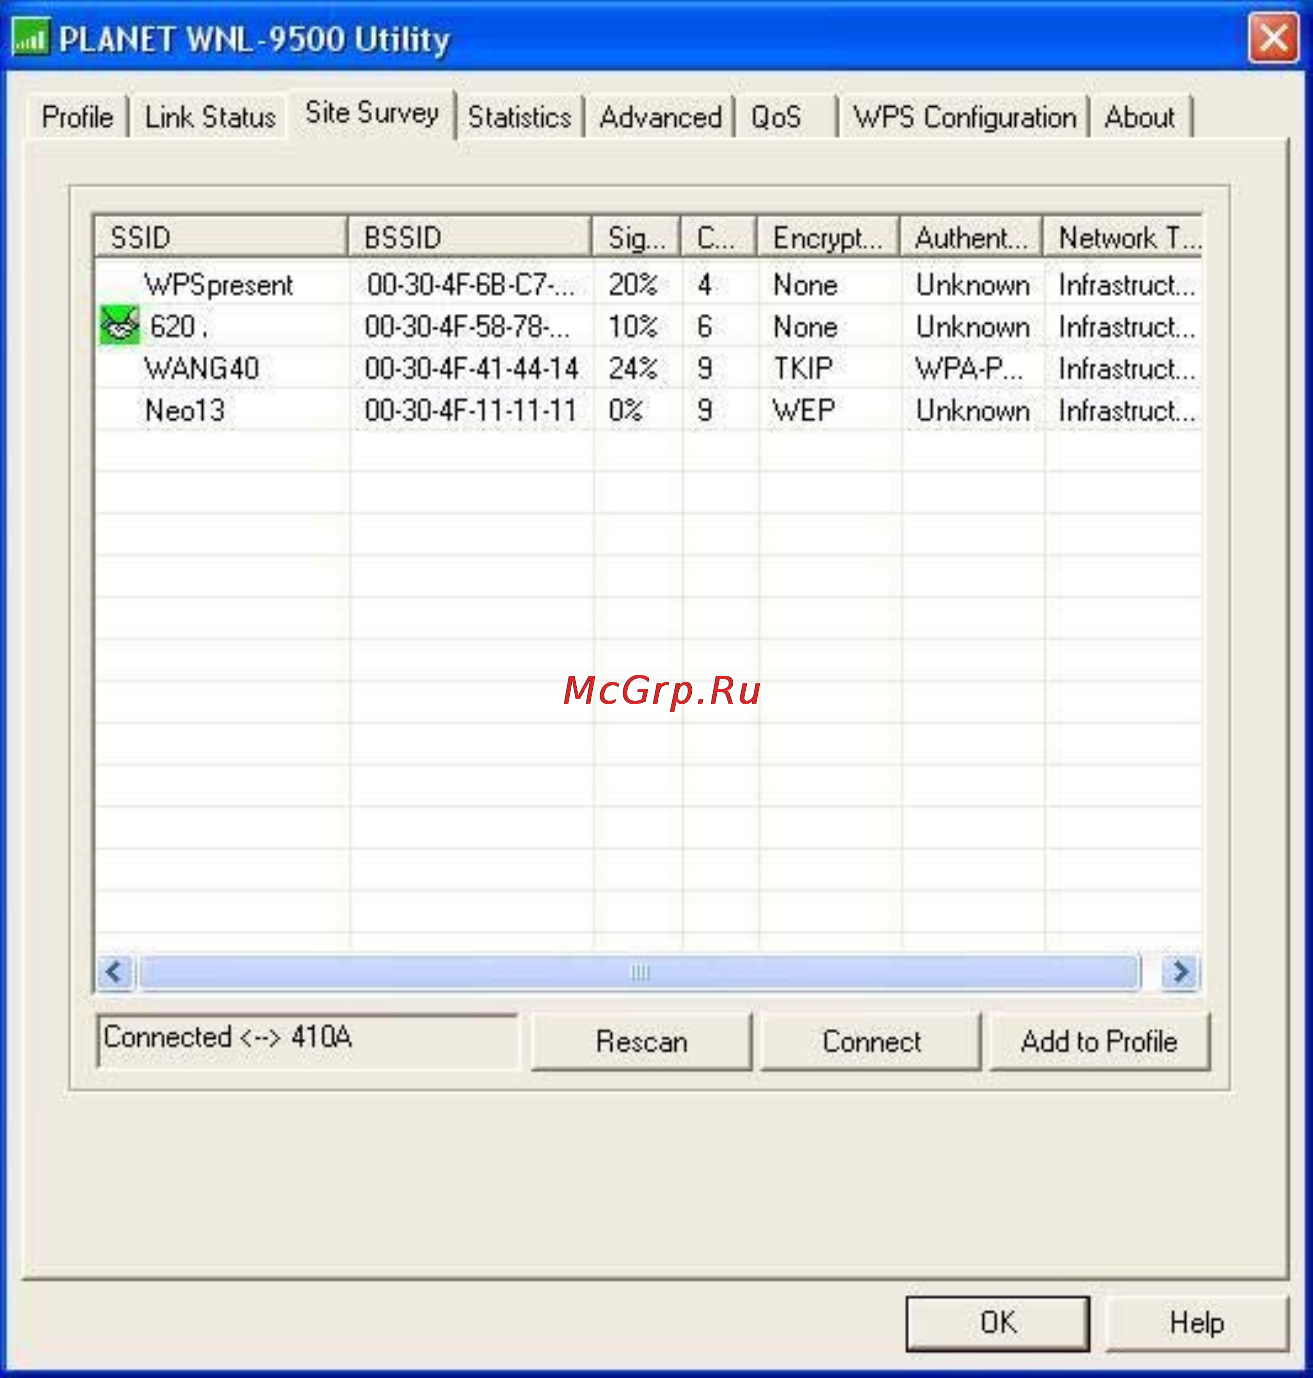This screenshot has width=1313, height=1378.
Task: Click the Encrypt... column header
Action: click(x=828, y=237)
